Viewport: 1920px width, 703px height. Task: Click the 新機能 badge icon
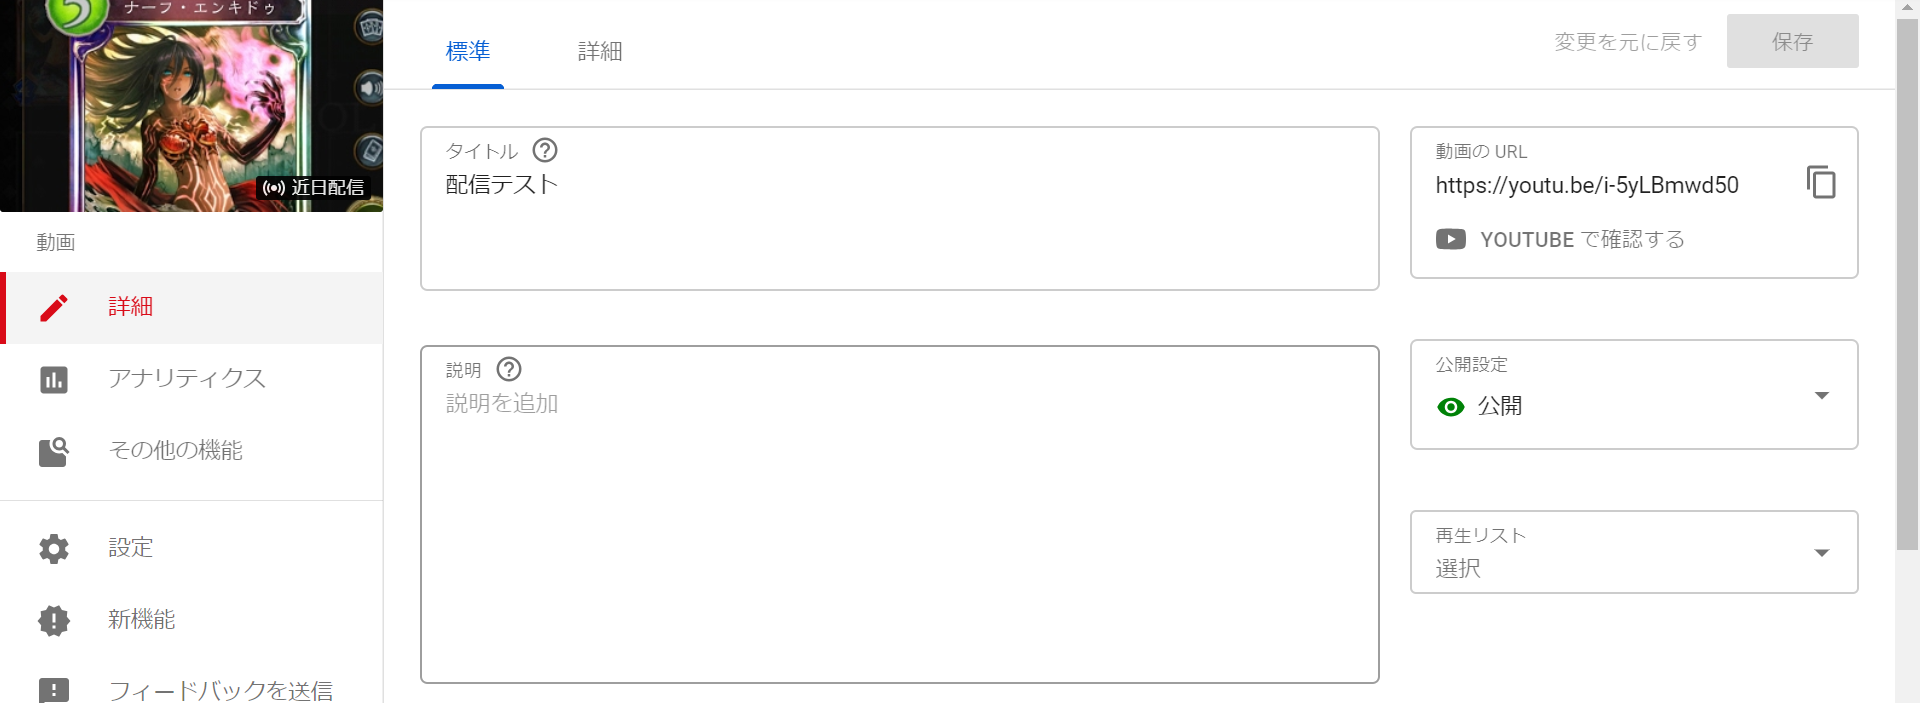click(54, 620)
